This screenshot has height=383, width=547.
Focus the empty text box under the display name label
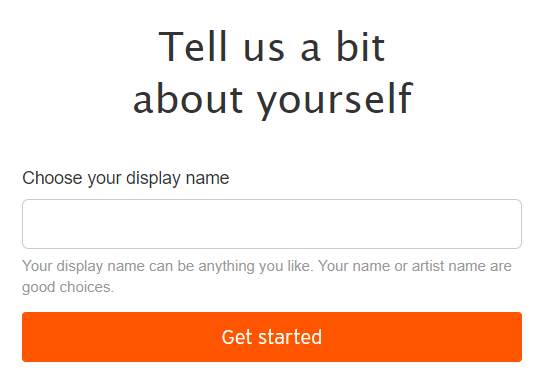click(x=272, y=224)
